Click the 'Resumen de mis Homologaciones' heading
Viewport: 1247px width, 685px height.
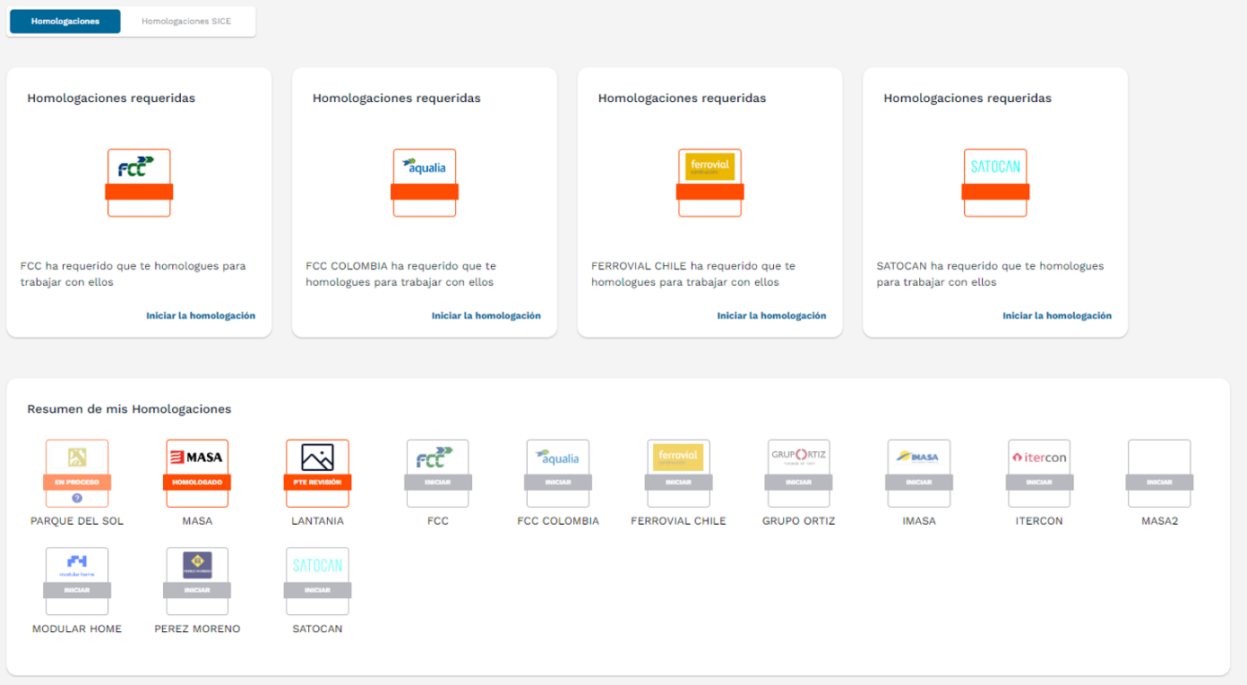[129, 409]
